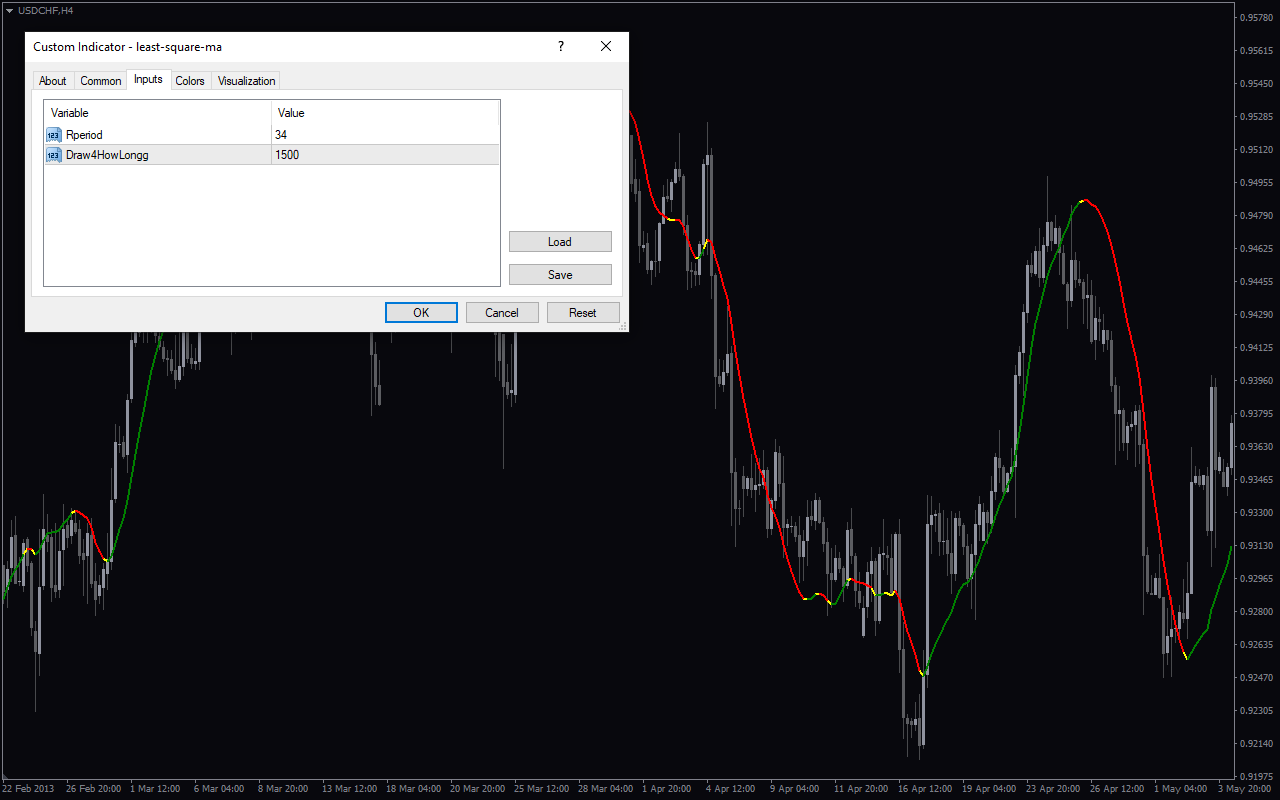Image resolution: width=1280 pixels, height=800 pixels.
Task: Click the 0.93300 price label
Action: (x=1255, y=513)
